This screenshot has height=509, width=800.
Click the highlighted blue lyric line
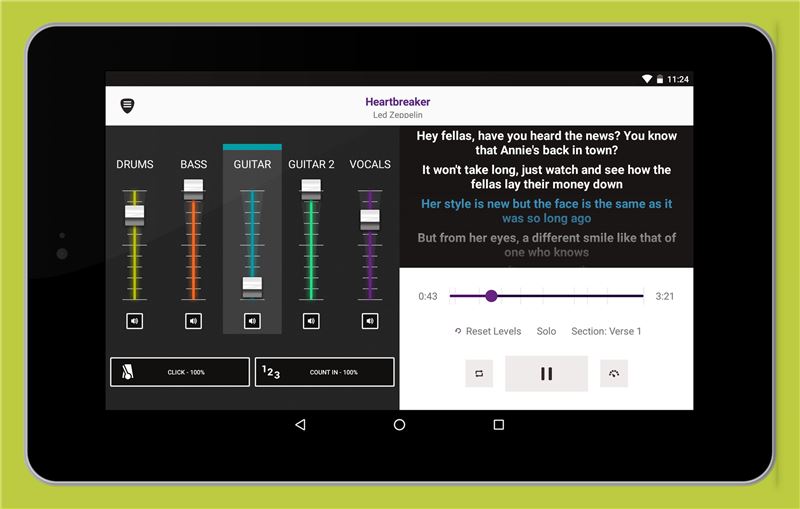tap(546, 211)
